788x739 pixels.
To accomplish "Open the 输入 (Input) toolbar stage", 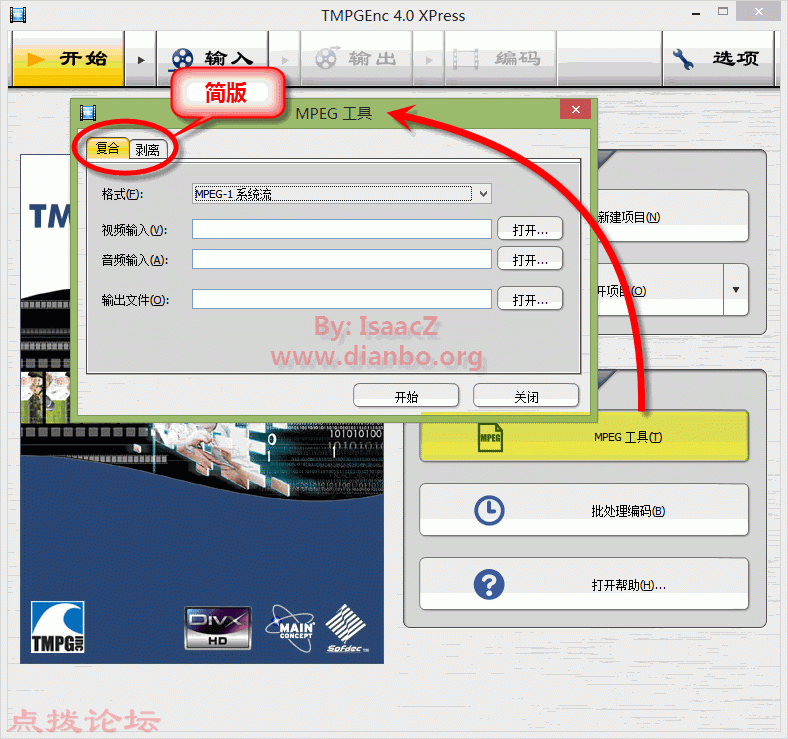I will click(x=212, y=58).
